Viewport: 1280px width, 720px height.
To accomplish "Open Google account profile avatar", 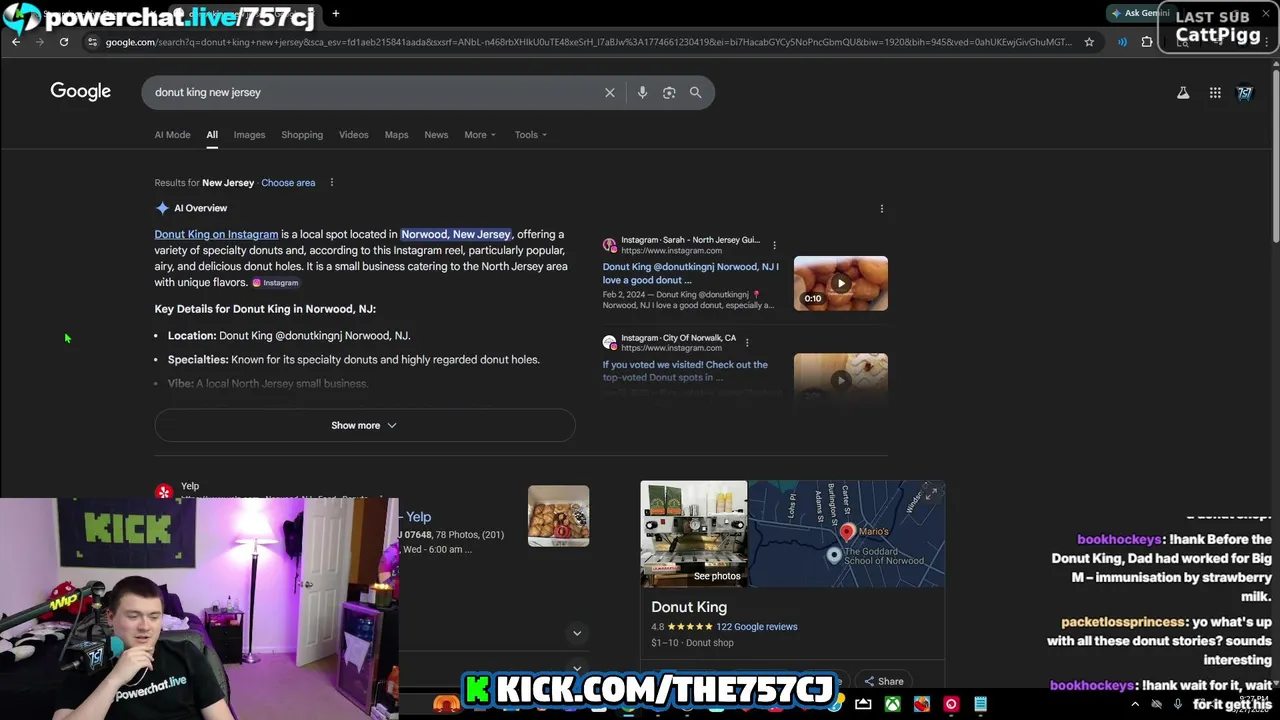I will [1245, 92].
